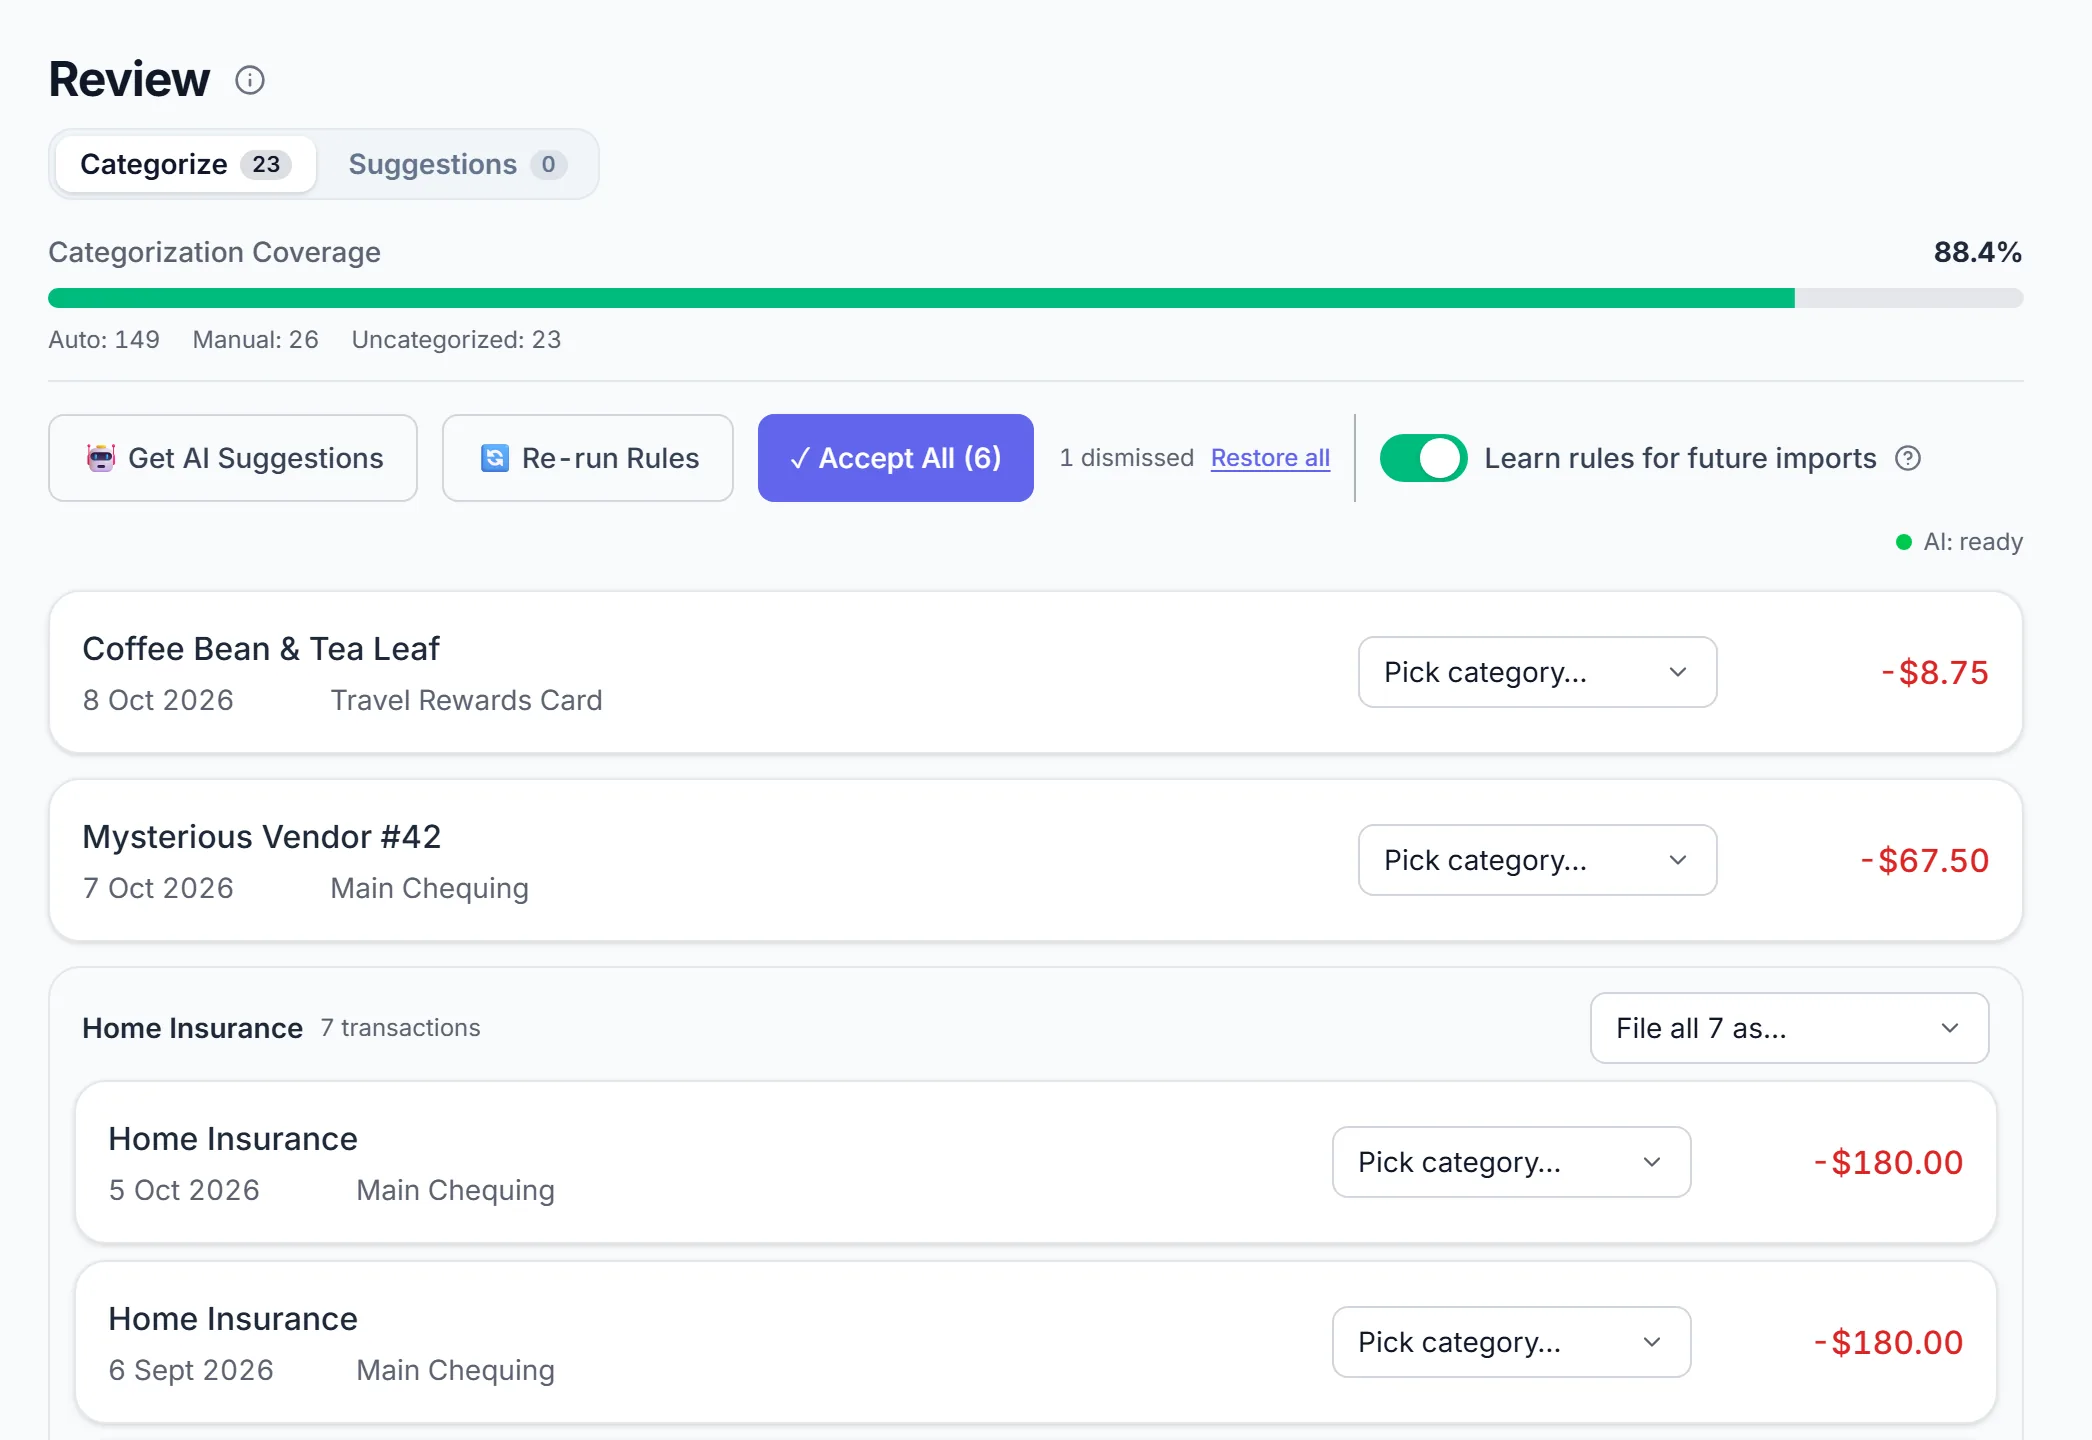Click the -$180.00 amount dated 5 Oct
The width and height of the screenshot is (2092, 1440).
pyautogui.click(x=1888, y=1162)
